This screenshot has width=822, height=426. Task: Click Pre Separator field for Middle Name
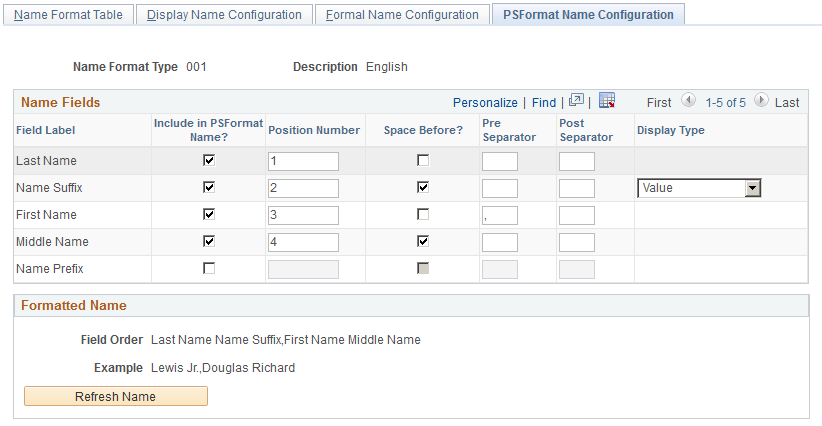(500, 242)
